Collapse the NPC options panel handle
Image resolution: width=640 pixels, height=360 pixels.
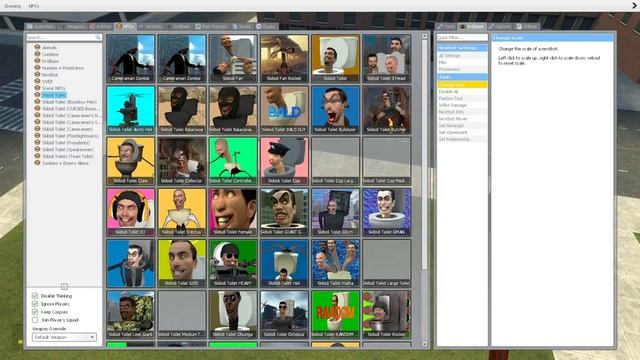coord(64,286)
